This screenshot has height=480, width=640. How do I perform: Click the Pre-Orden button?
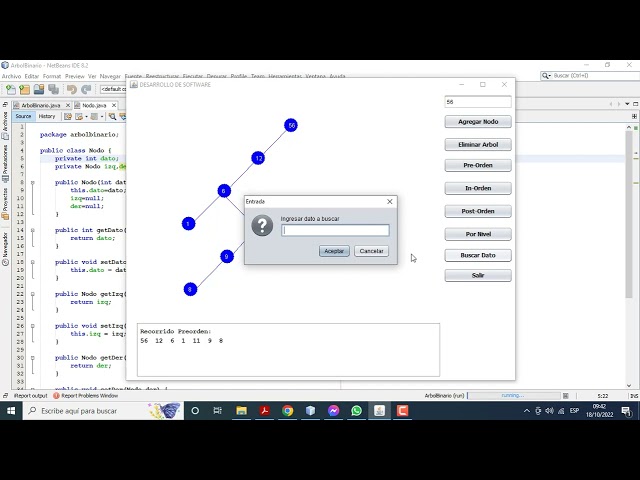478,165
